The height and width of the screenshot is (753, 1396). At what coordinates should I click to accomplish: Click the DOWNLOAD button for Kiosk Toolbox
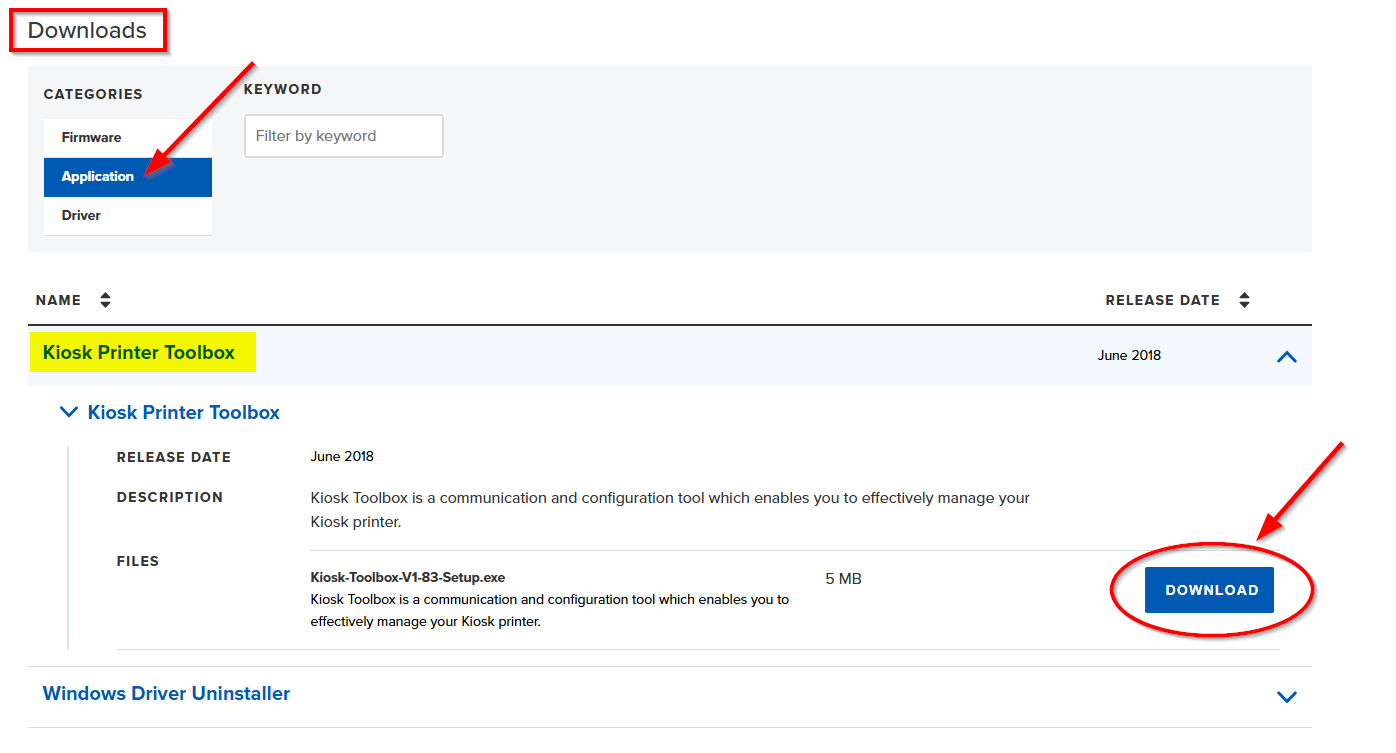coord(1209,590)
